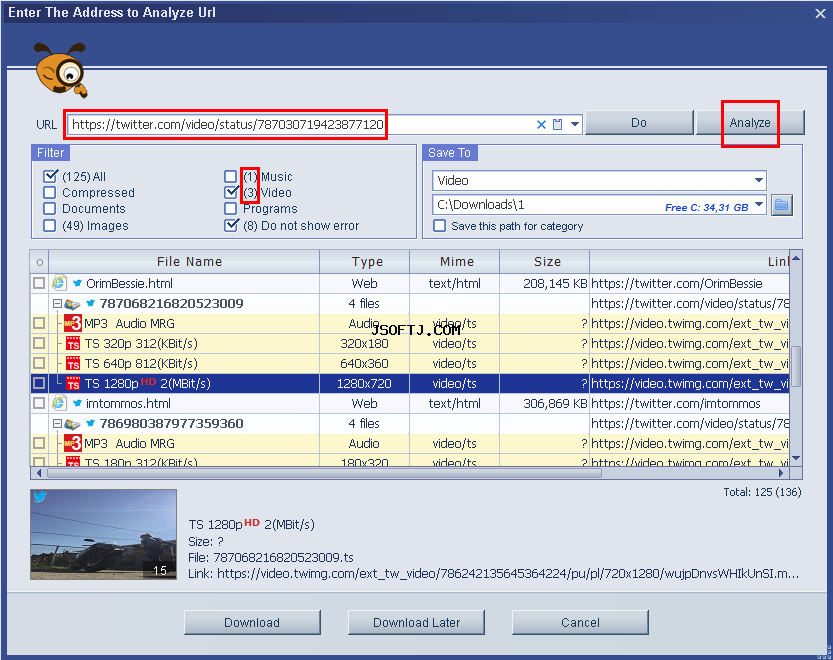Click the browse folder icon beside the save path

click(781, 205)
